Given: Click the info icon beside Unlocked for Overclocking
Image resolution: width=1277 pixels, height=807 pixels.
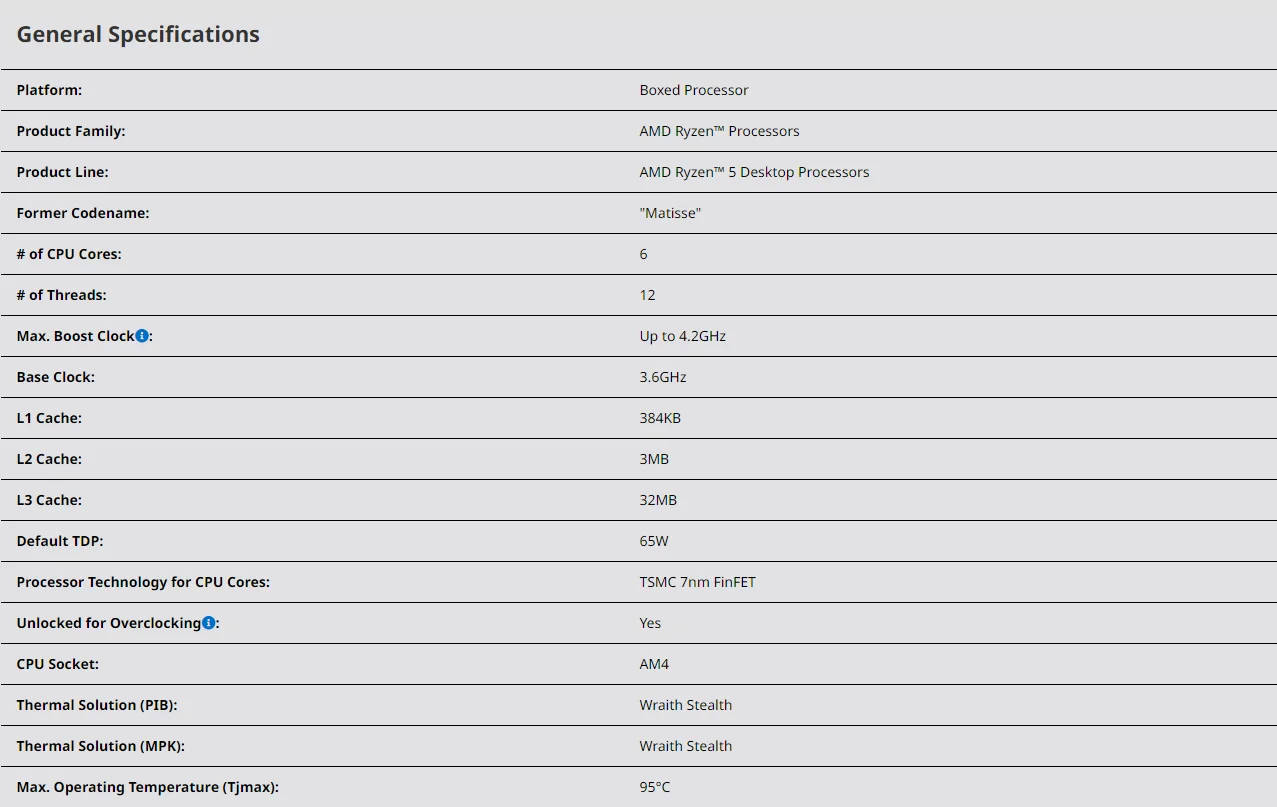Looking at the screenshot, I should pyautogui.click(x=208, y=623).
